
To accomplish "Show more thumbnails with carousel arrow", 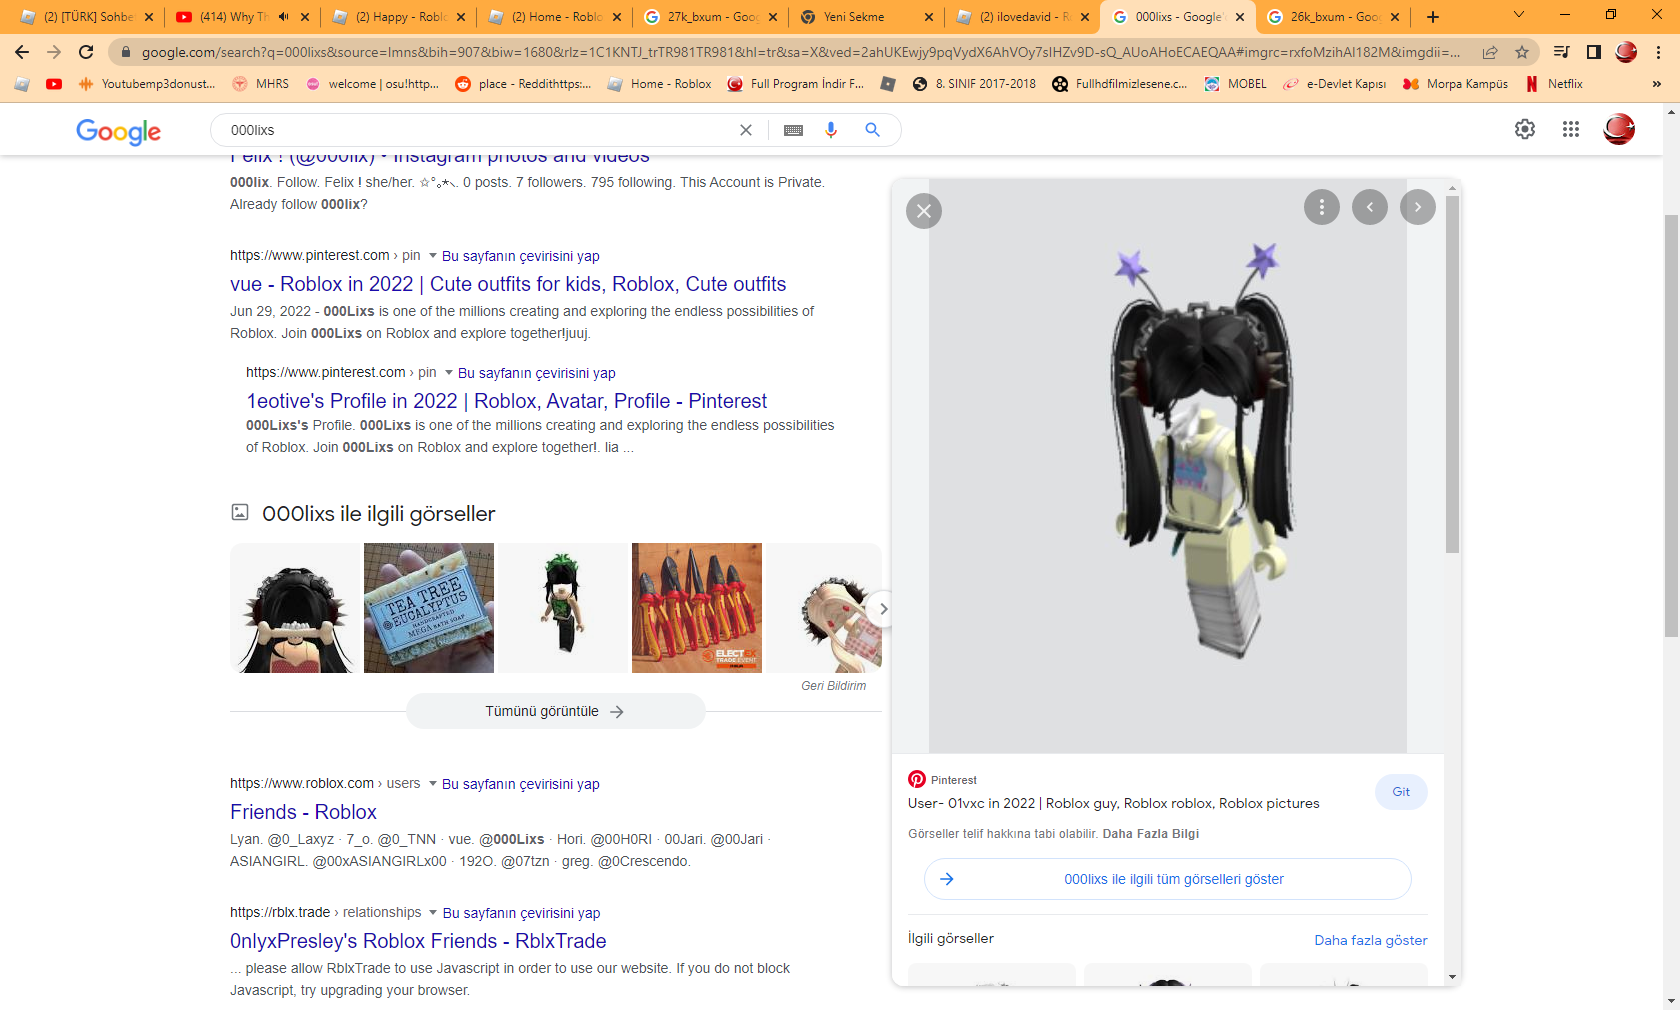I will coord(881,609).
